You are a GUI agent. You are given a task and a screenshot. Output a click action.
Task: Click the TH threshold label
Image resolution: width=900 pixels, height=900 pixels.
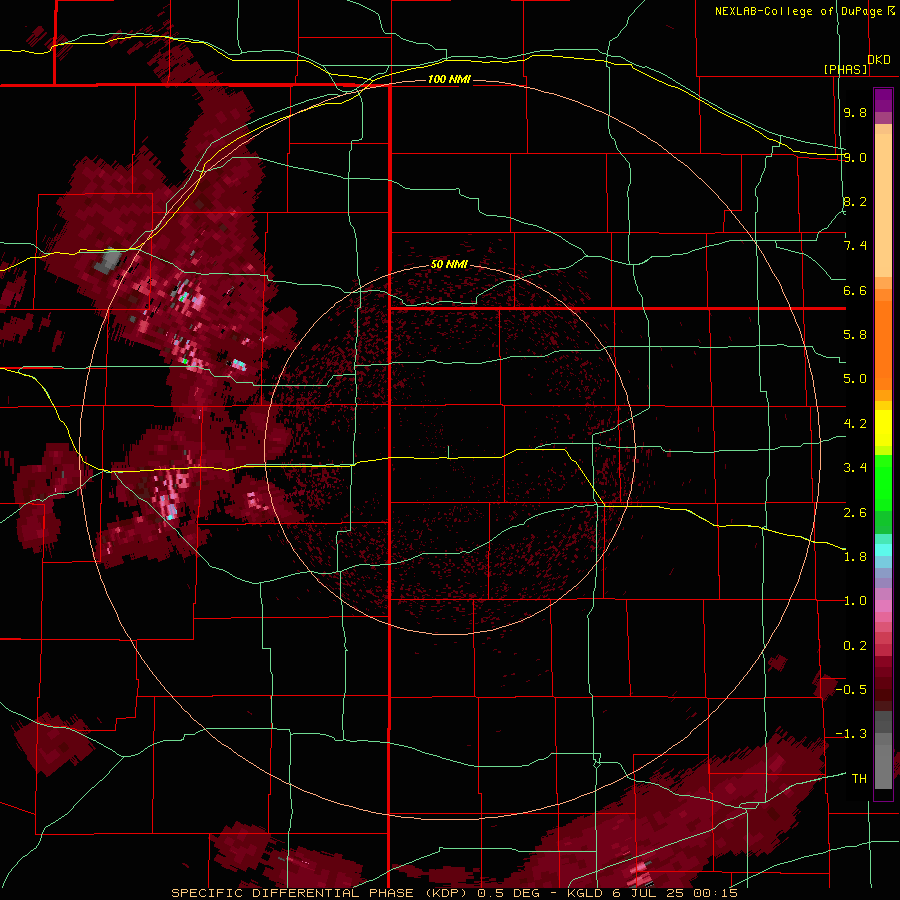pyautogui.click(x=859, y=779)
